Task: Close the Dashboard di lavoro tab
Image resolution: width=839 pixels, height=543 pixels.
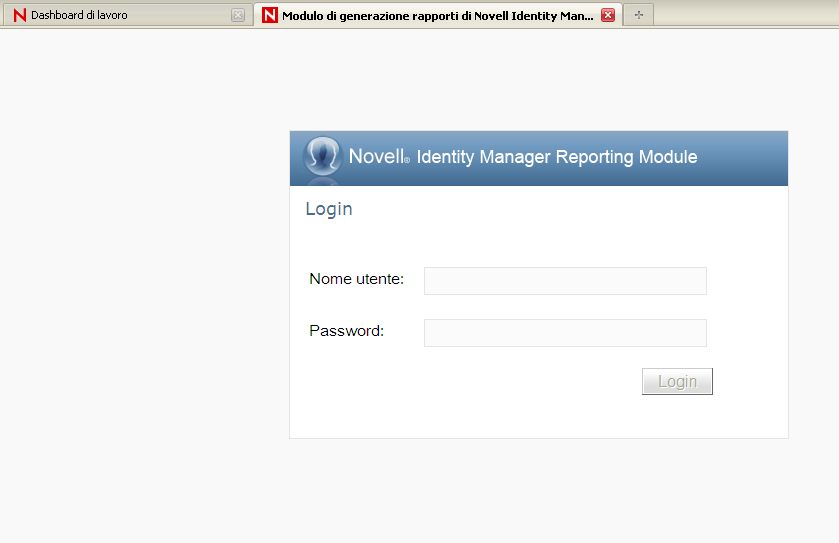Action: (238, 15)
